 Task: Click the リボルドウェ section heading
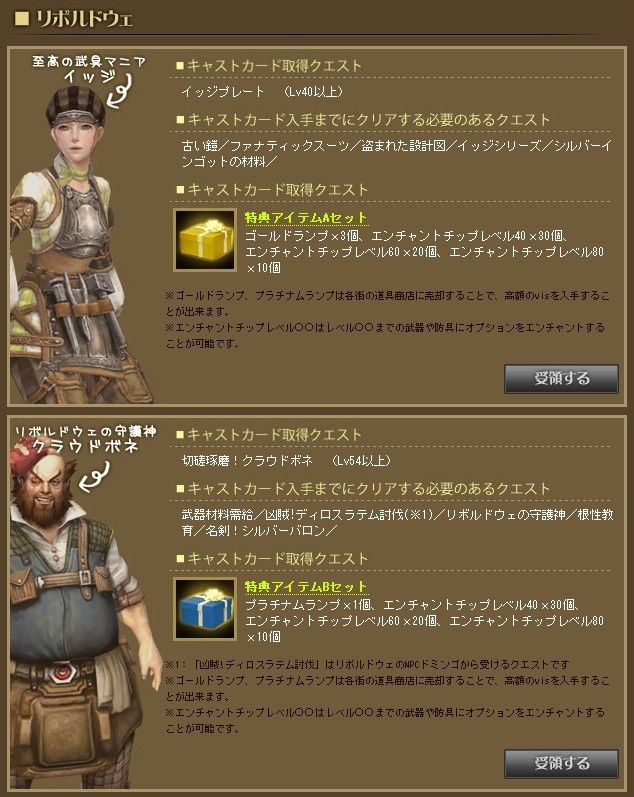[x=84, y=19]
